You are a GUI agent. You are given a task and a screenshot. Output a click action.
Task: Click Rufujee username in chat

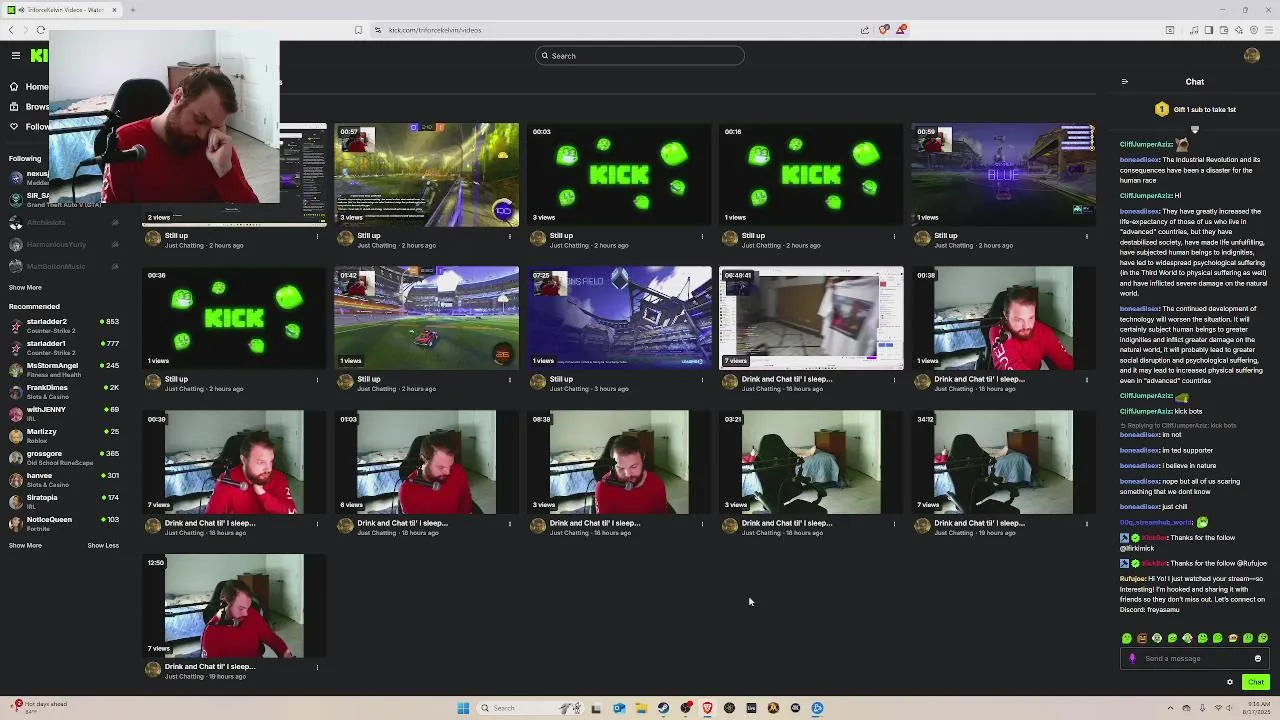[x=1132, y=579]
